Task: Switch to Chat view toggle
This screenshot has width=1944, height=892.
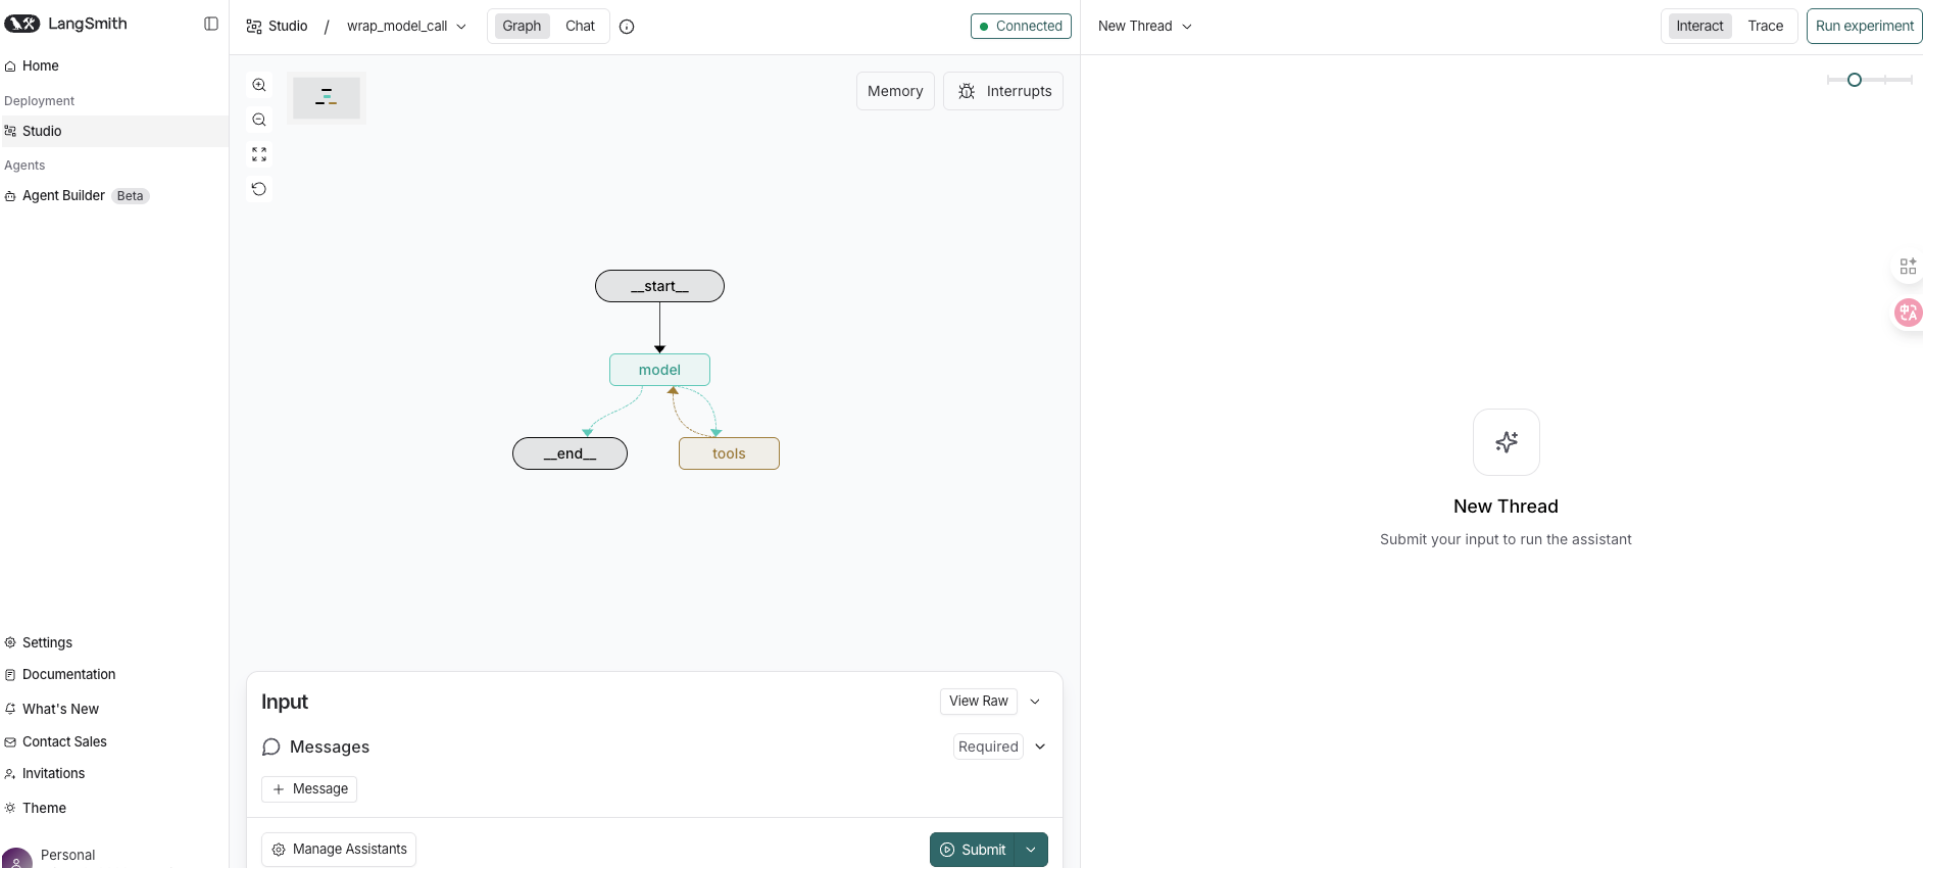Action: 580,26
